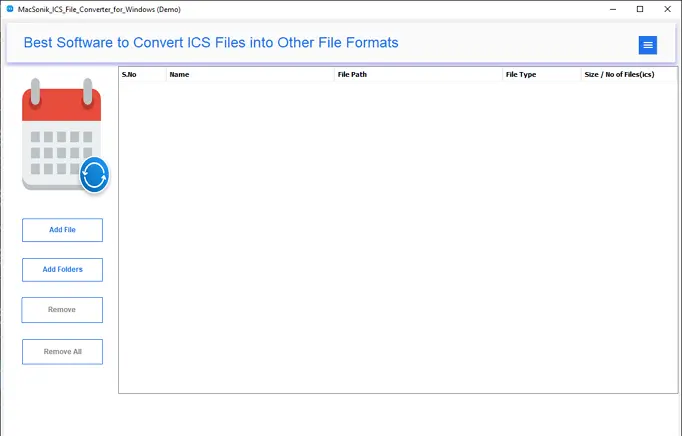Click the blank panel area below Remove All
Viewport: 682px width, 436px height.
pos(62,395)
